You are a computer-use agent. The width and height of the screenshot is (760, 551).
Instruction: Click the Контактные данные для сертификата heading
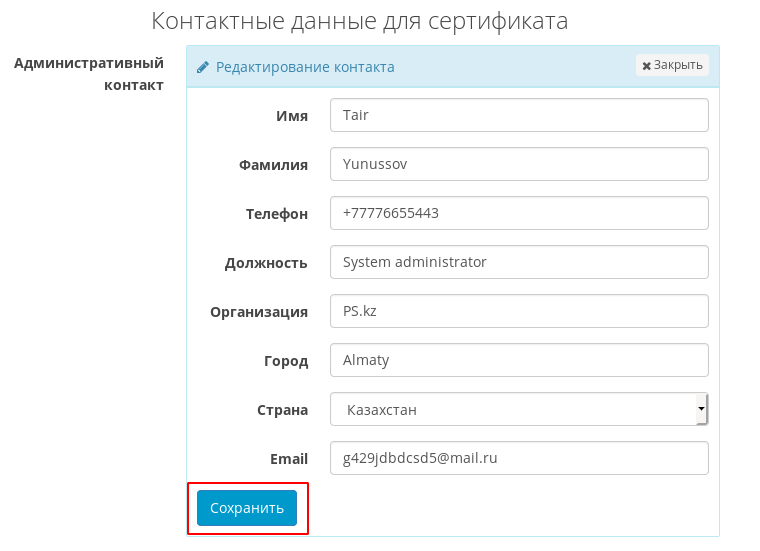(360, 21)
